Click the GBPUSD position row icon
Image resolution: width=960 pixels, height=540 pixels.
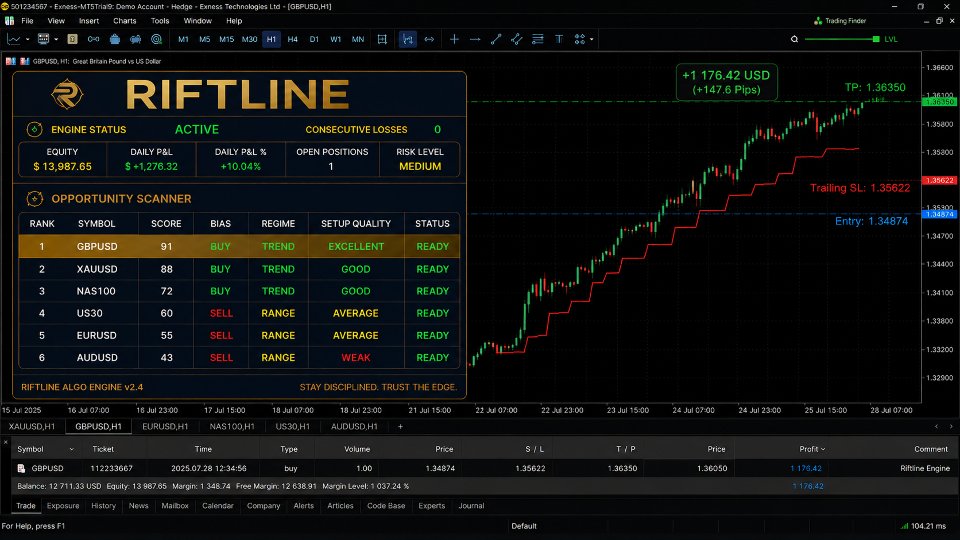click(21, 468)
